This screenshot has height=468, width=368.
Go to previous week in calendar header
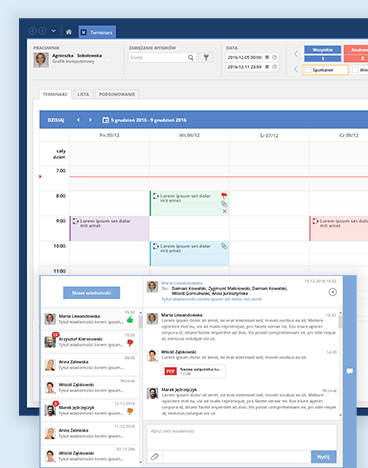tap(78, 120)
